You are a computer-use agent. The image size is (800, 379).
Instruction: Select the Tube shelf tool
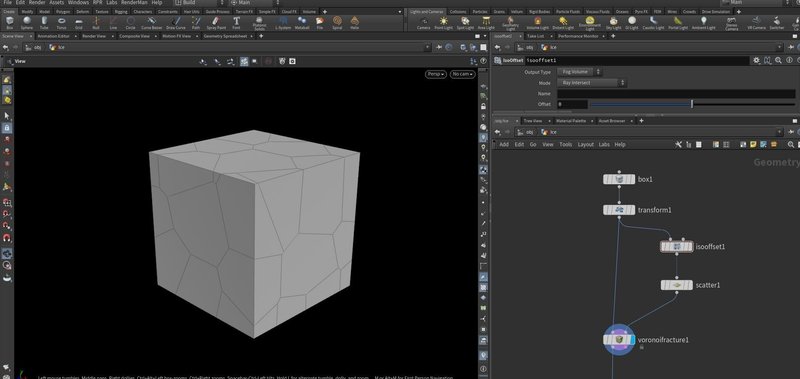click(x=44, y=22)
